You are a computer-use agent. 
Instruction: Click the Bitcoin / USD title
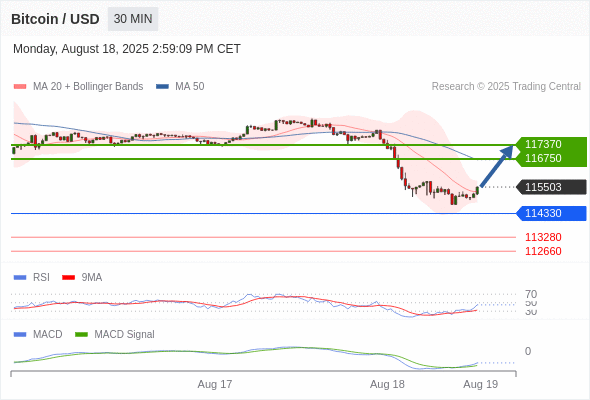pyautogui.click(x=55, y=19)
